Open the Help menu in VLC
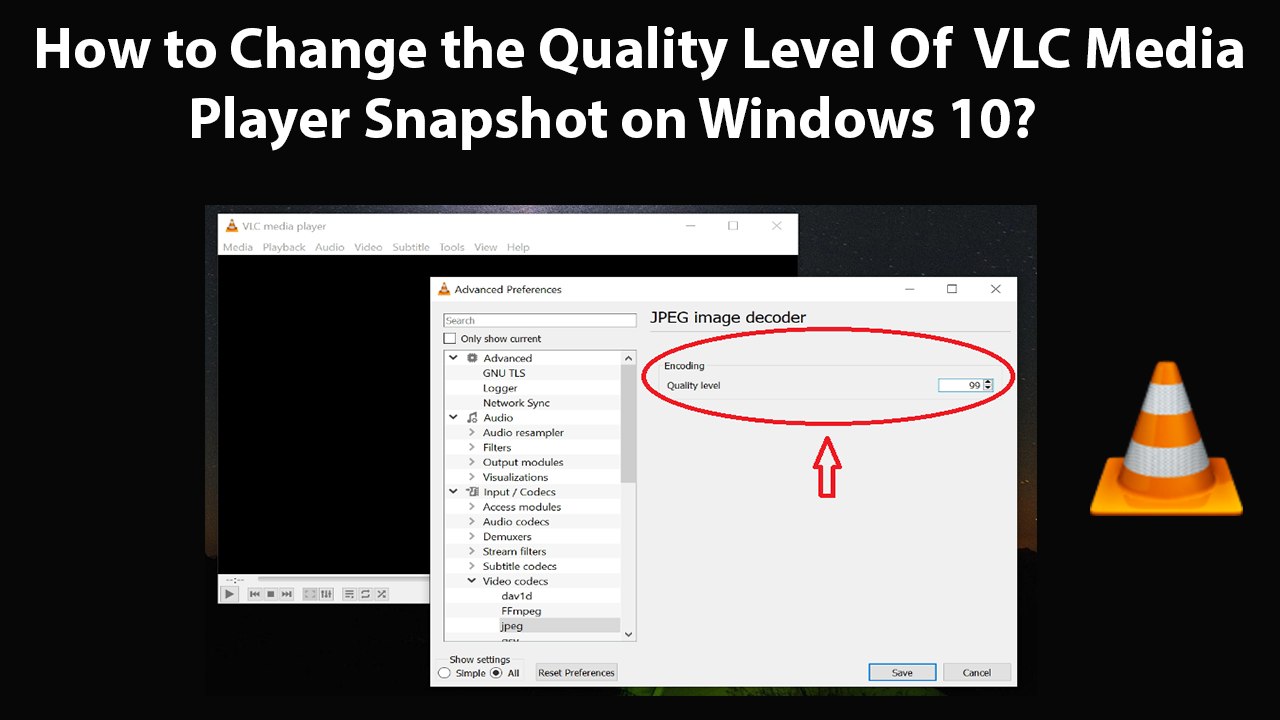The height and width of the screenshot is (720, 1280). (518, 247)
